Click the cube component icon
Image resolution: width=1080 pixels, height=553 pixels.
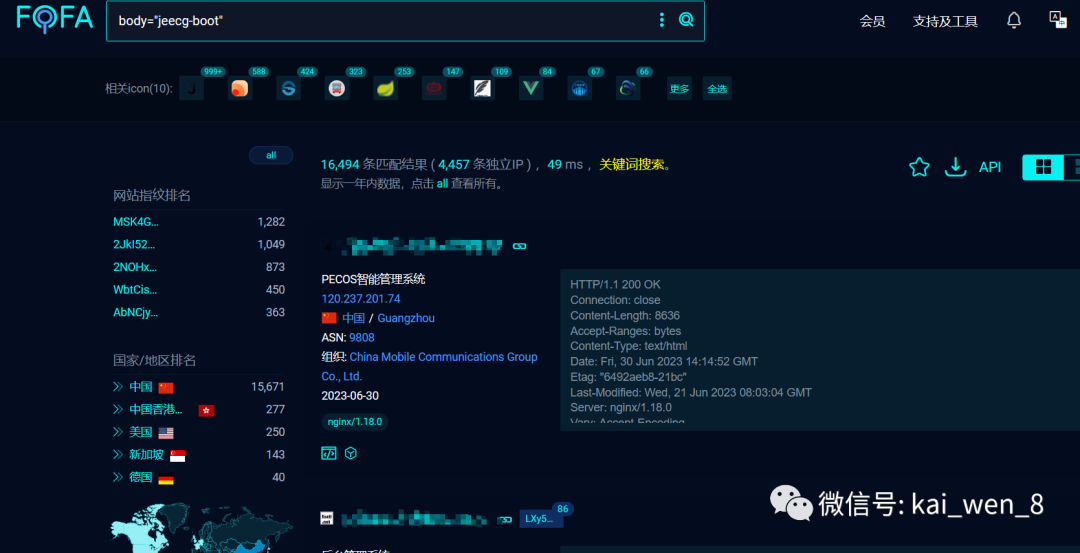tap(351, 453)
